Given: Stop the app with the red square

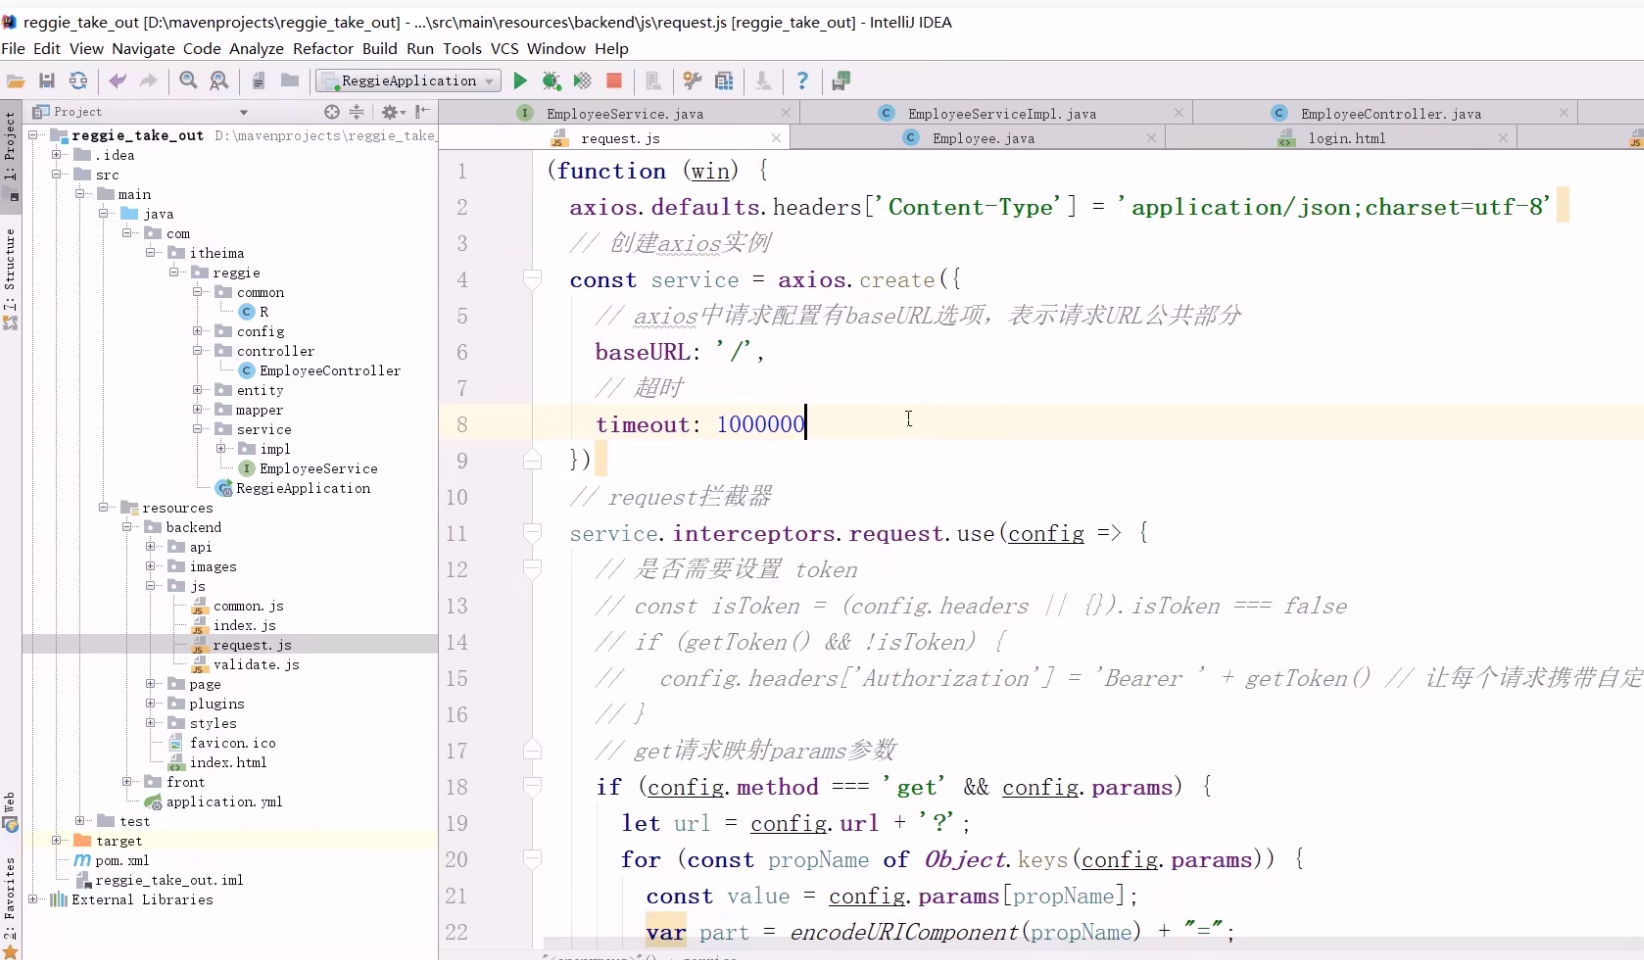Looking at the screenshot, I should (x=614, y=81).
